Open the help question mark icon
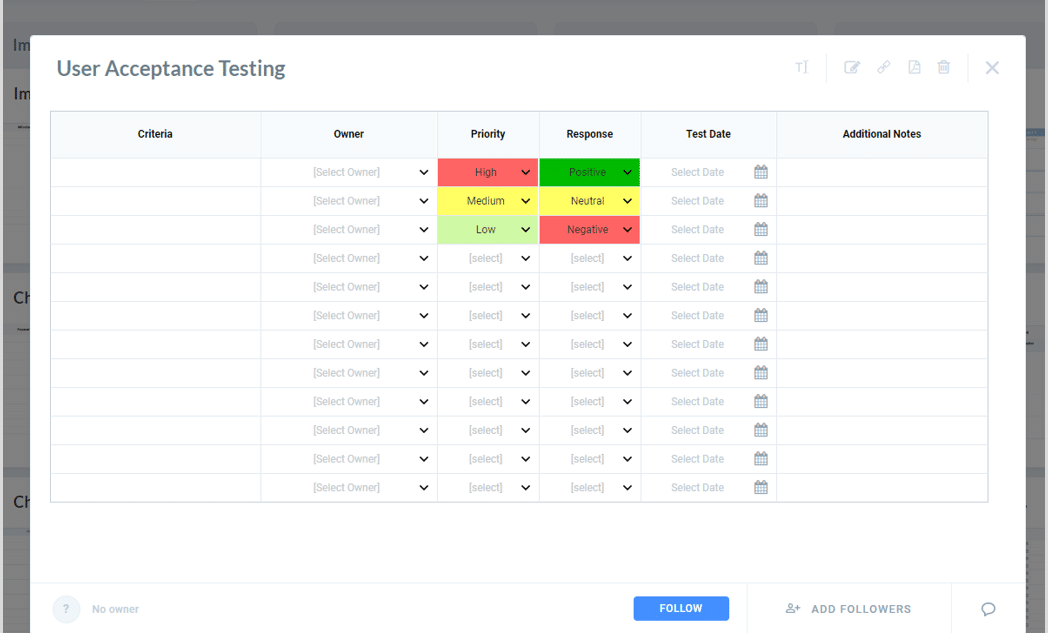Viewport: 1048px width, 633px height. [x=66, y=609]
